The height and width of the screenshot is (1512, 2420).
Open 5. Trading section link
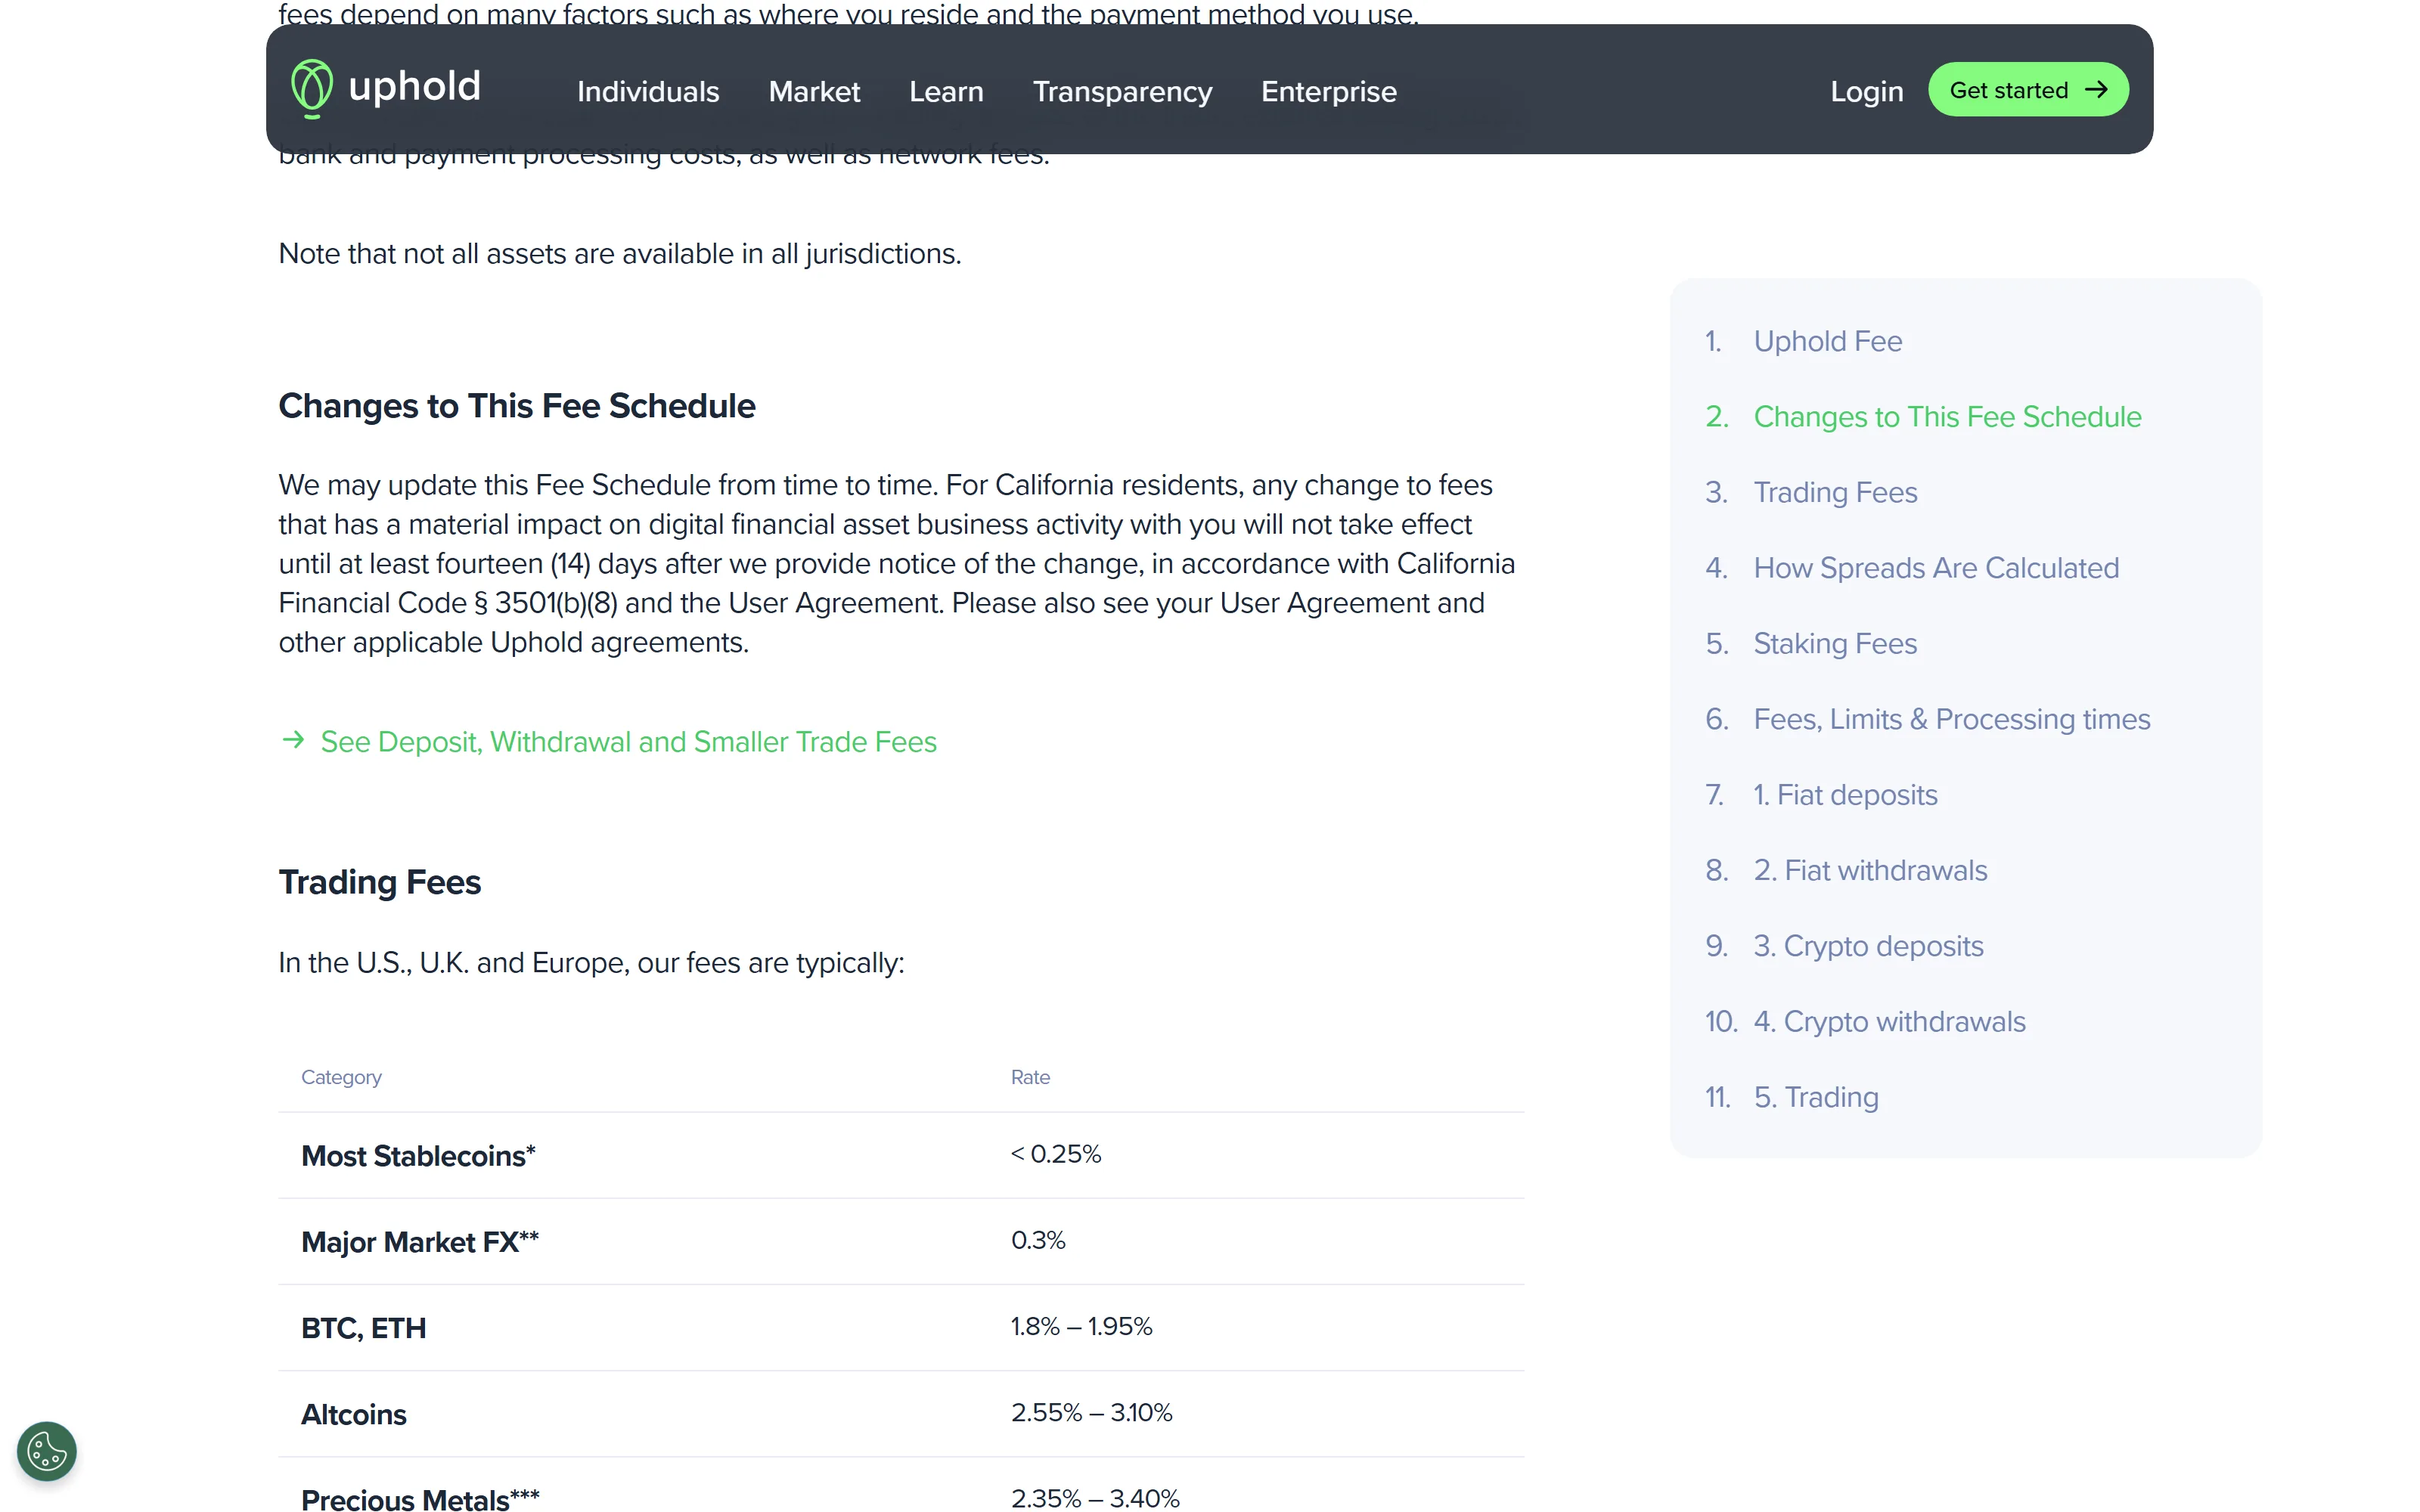coord(1816,1097)
